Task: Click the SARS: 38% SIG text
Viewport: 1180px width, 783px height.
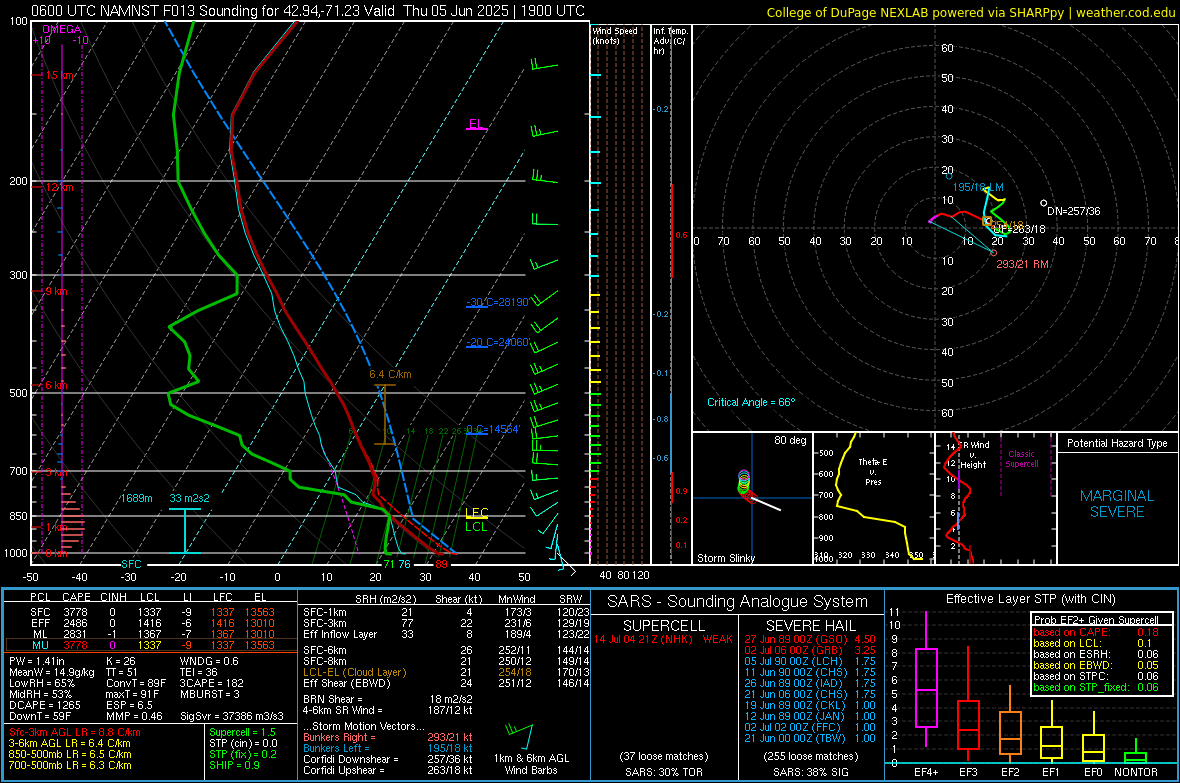Action: [x=810, y=772]
